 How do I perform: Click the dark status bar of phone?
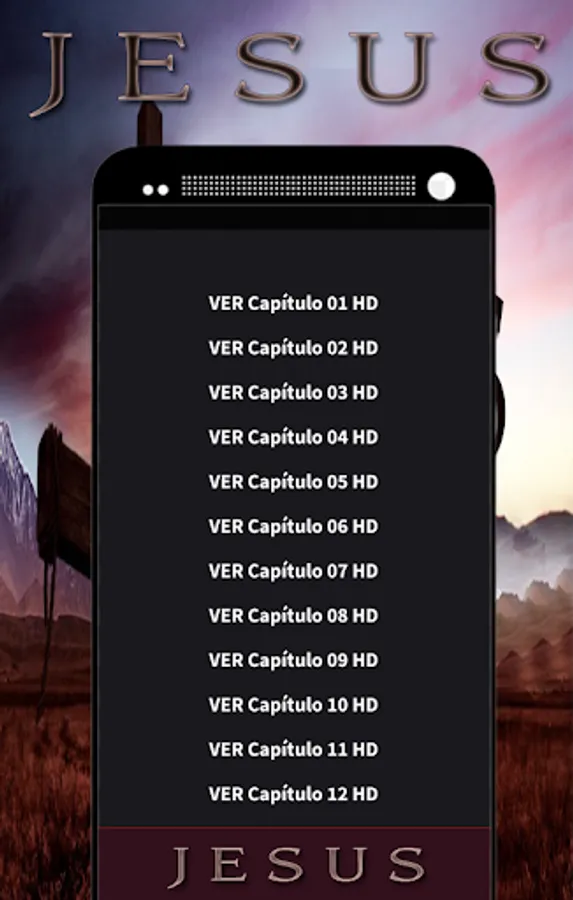coord(295,218)
